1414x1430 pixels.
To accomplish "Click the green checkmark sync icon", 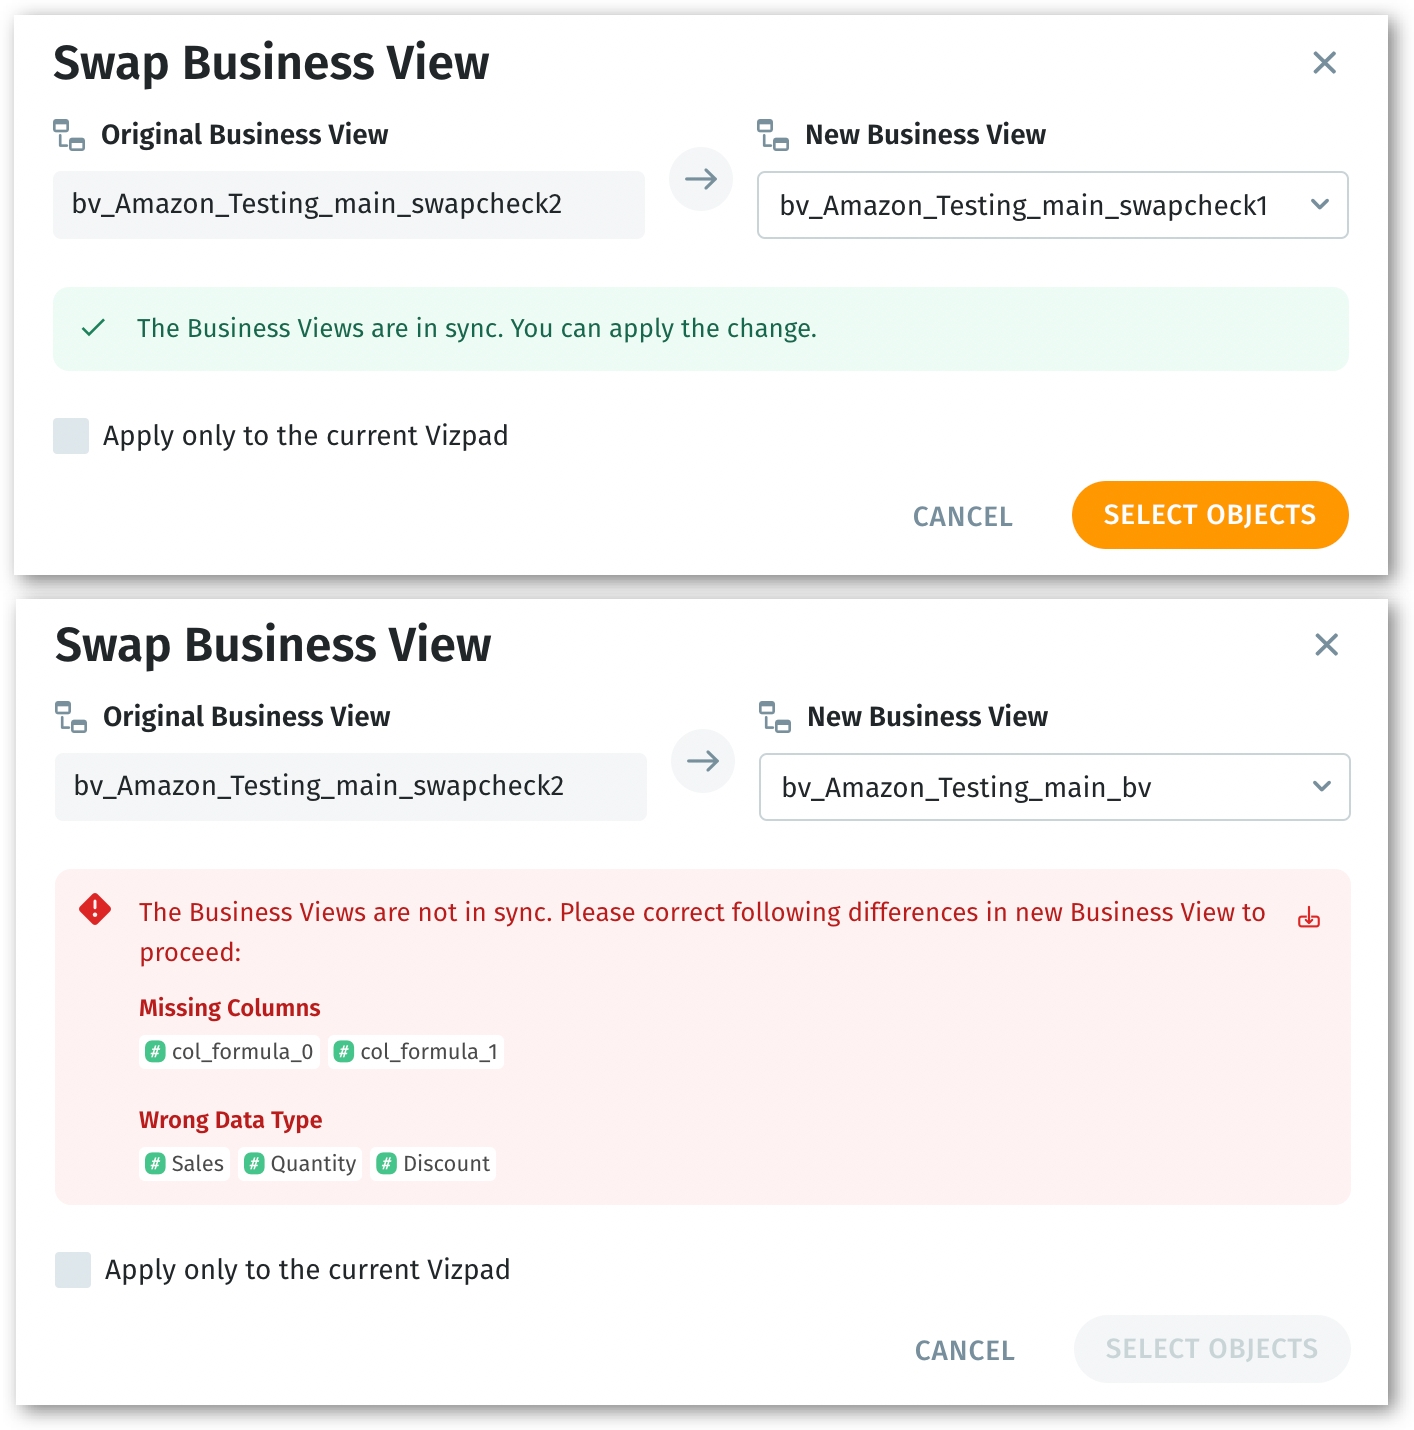I will pos(94,328).
